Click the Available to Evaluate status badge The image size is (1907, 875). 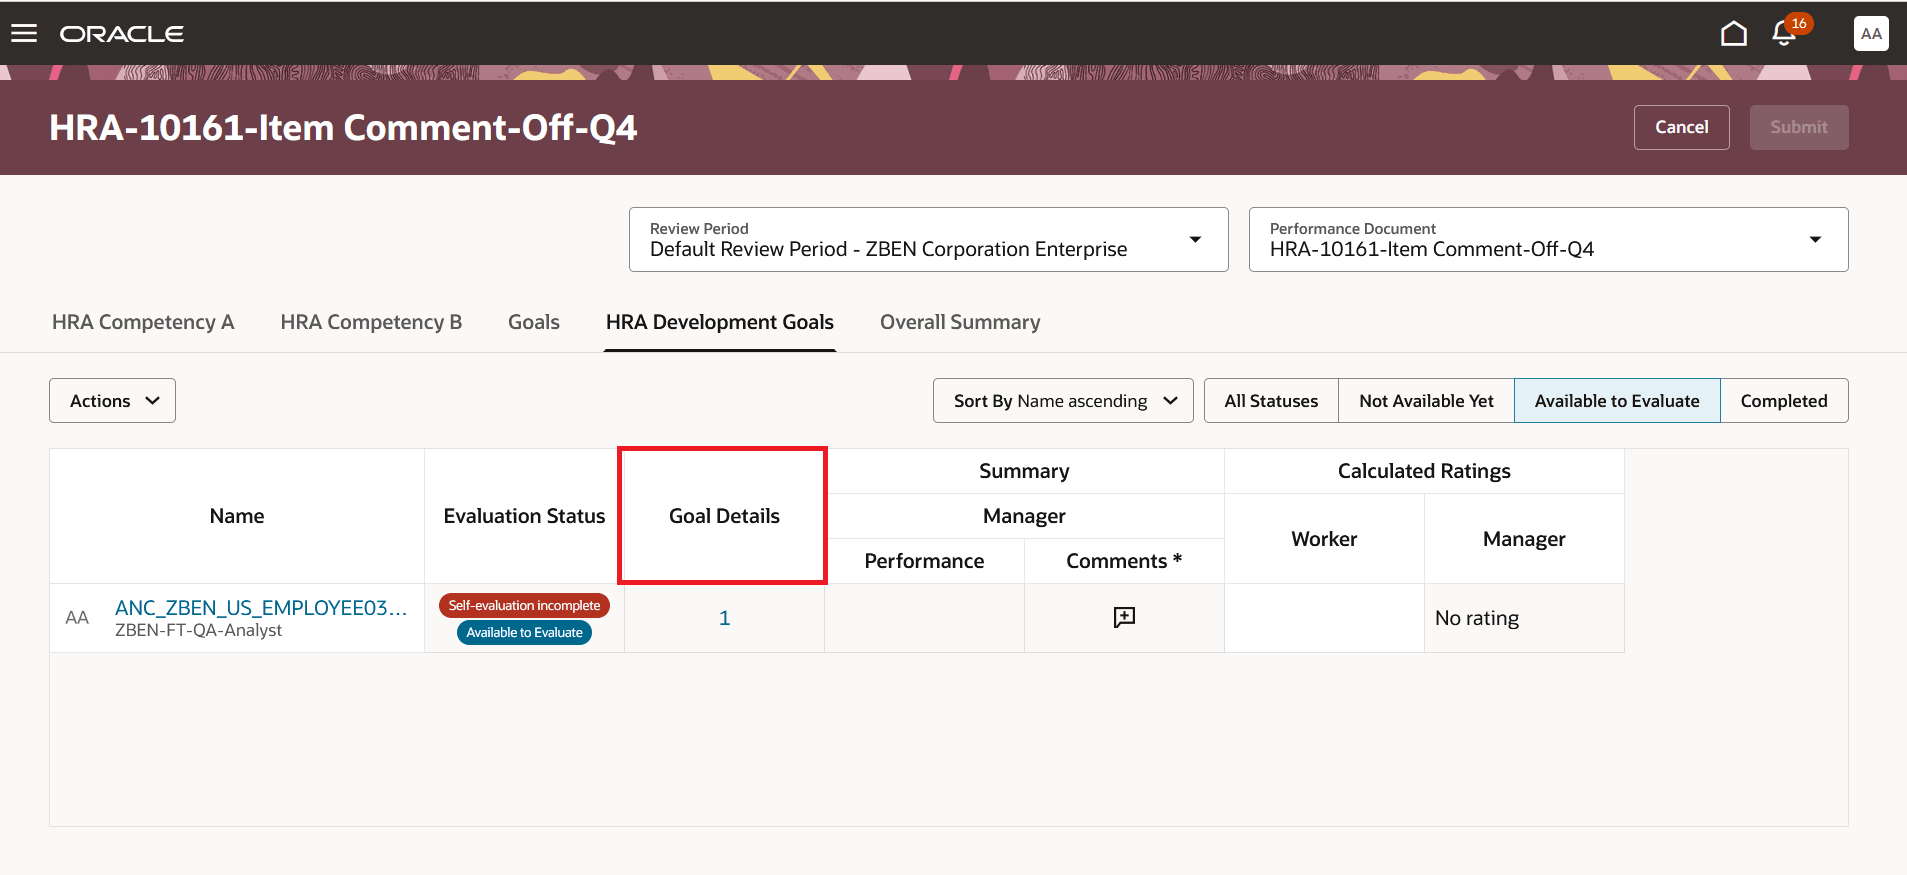click(524, 632)
